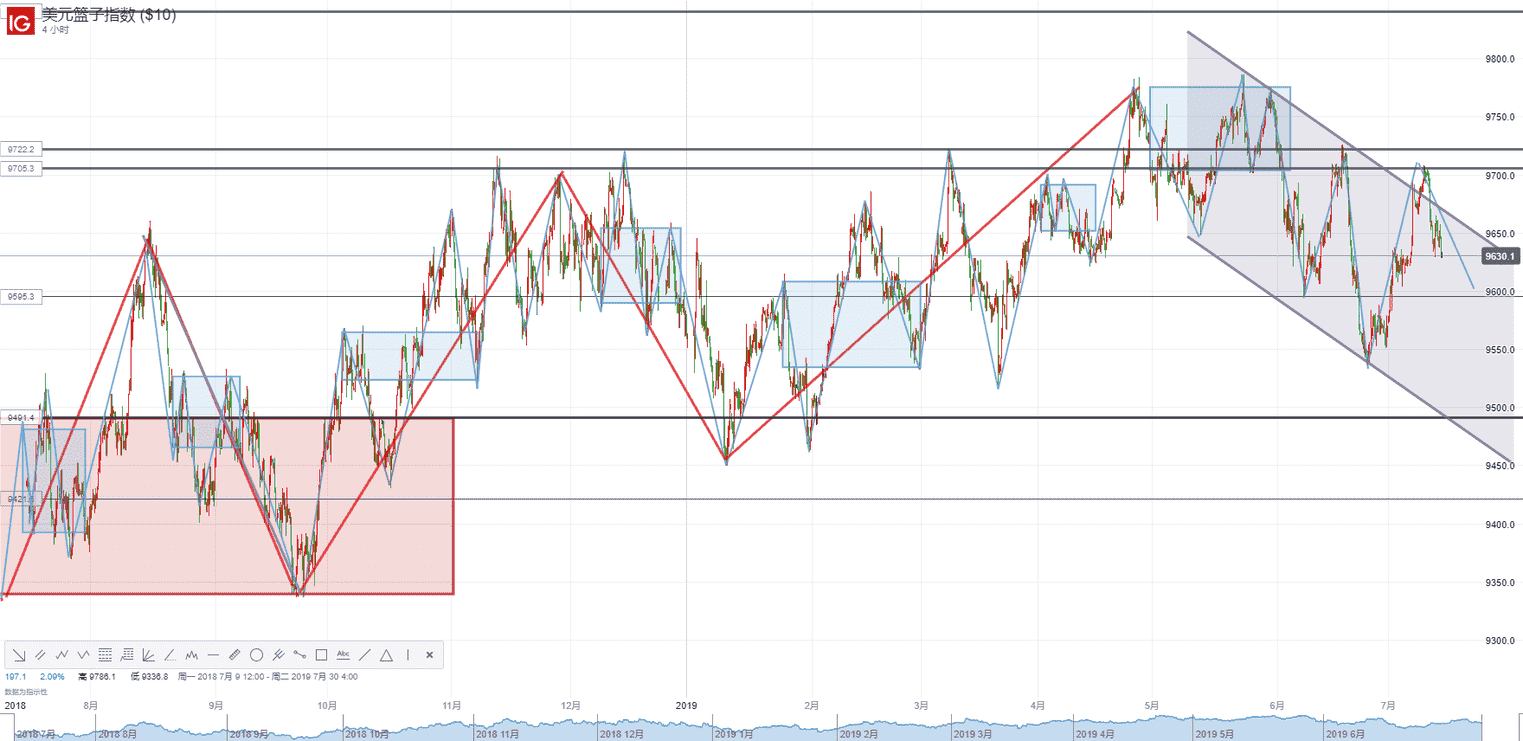
Task: Pick the Fibonacci fan tool
Action: pos(148,655)
